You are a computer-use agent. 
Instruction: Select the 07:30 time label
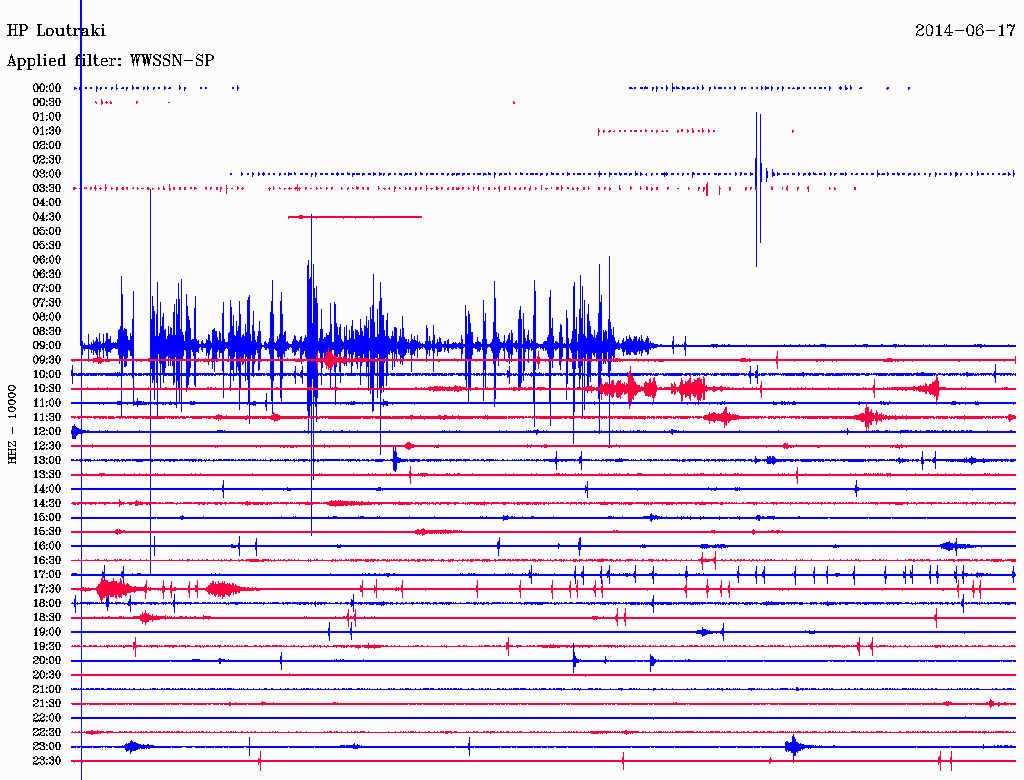[x=47, y=302]
